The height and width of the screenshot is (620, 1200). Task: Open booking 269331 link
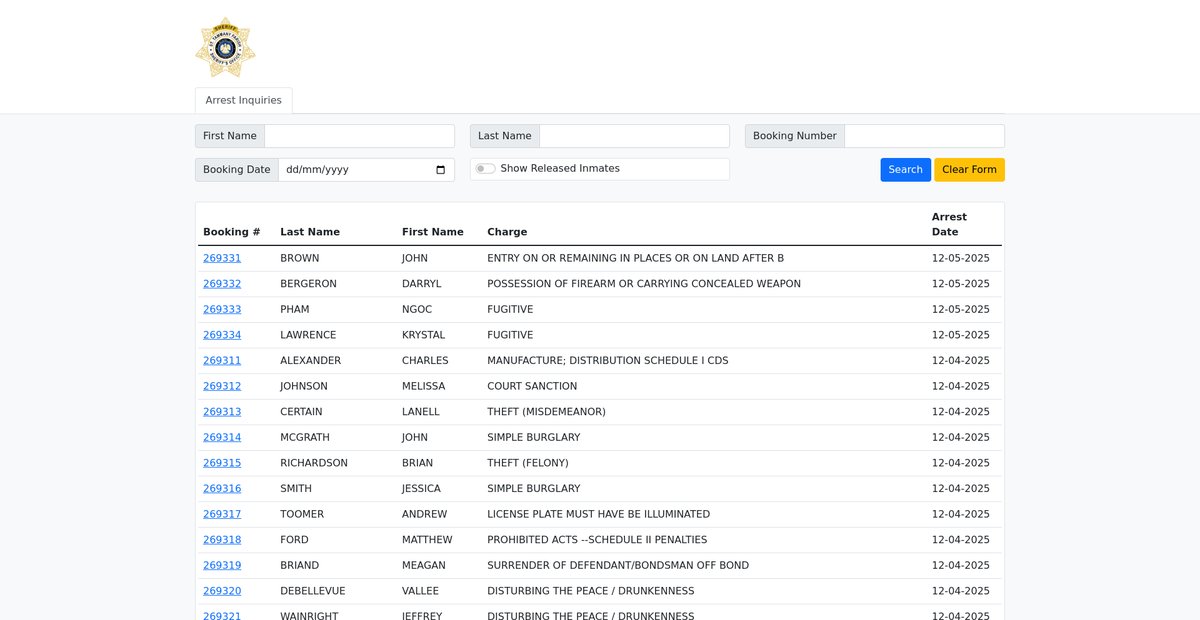[222, 258]
